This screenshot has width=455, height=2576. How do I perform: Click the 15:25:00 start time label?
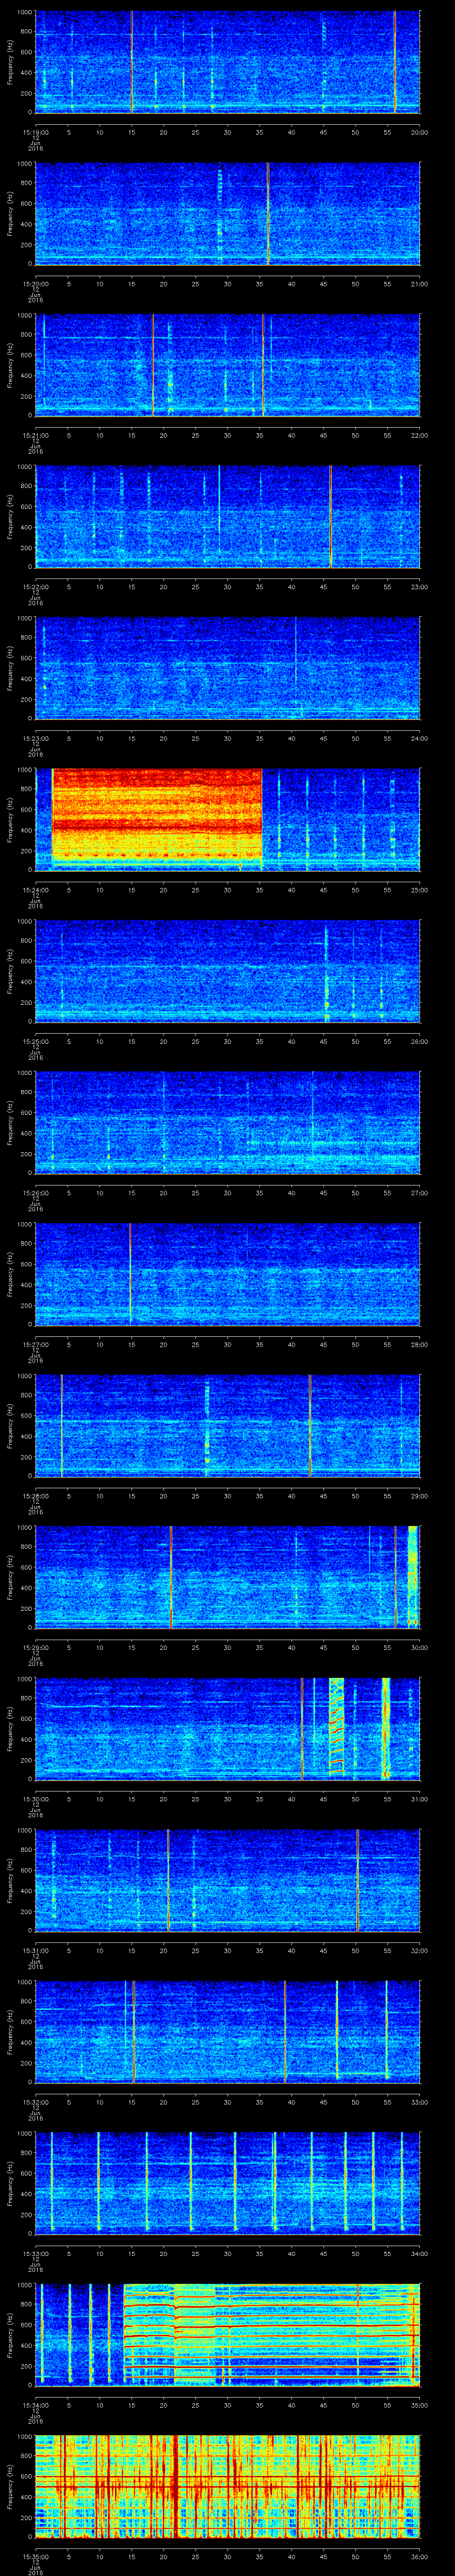(x=35, y=1041)
